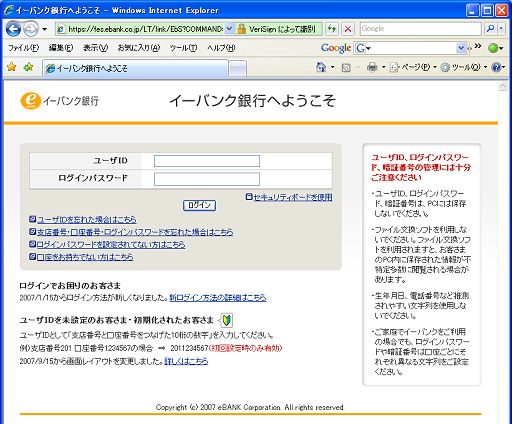Click the Google Toolbar logo

pyautogui.click(x=336, y=48)
